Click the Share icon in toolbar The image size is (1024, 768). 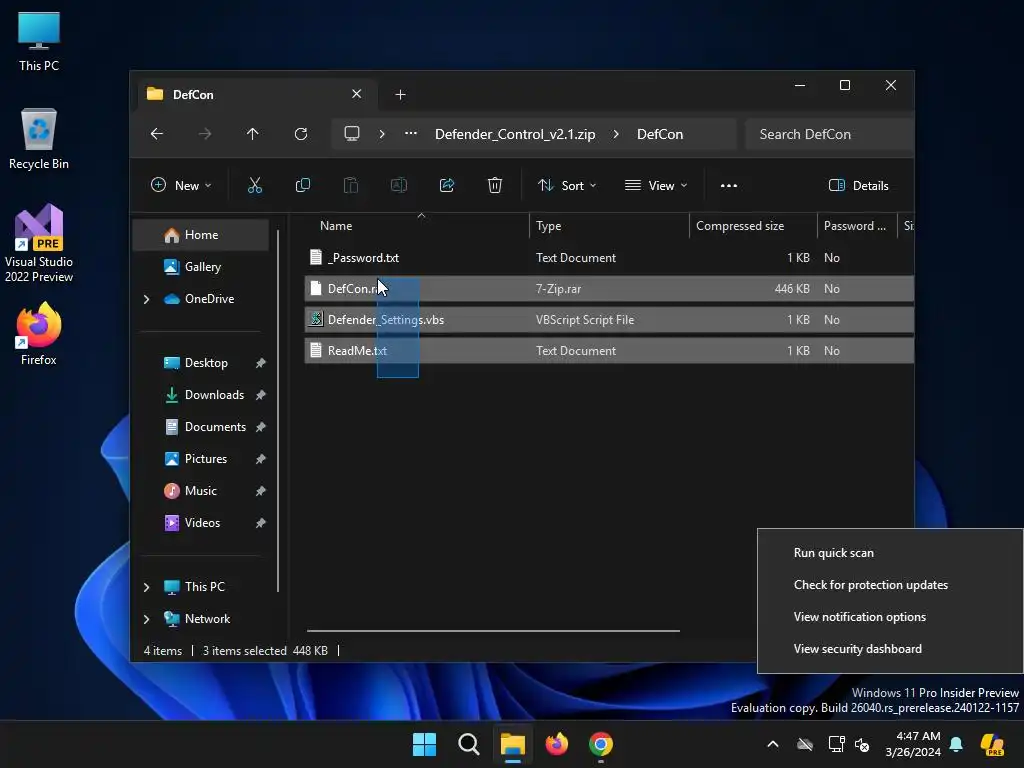pyautogui.click(x=447, y=185)
